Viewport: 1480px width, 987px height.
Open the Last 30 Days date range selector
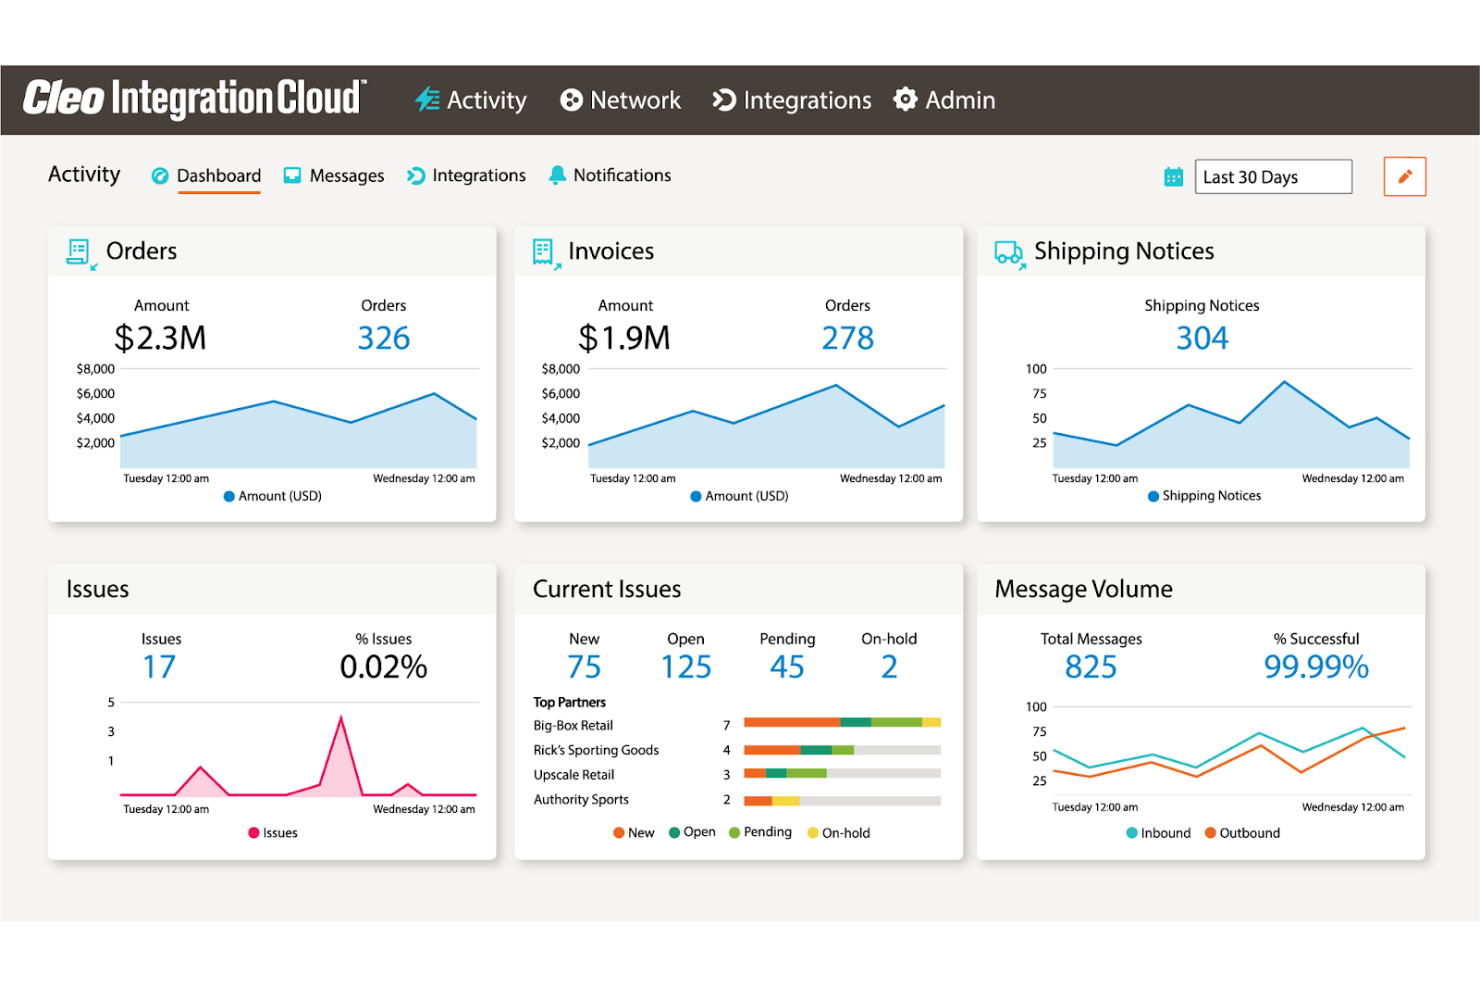coord(1273,176)
